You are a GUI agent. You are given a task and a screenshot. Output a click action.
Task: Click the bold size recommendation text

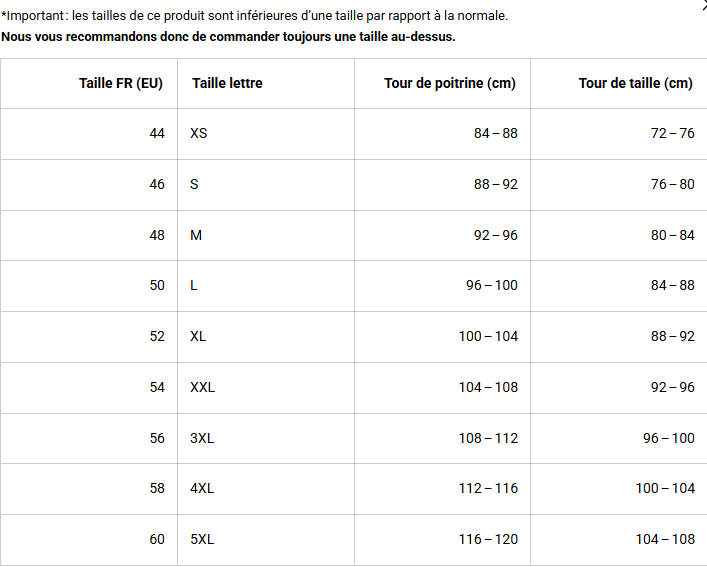pos(228,37)
